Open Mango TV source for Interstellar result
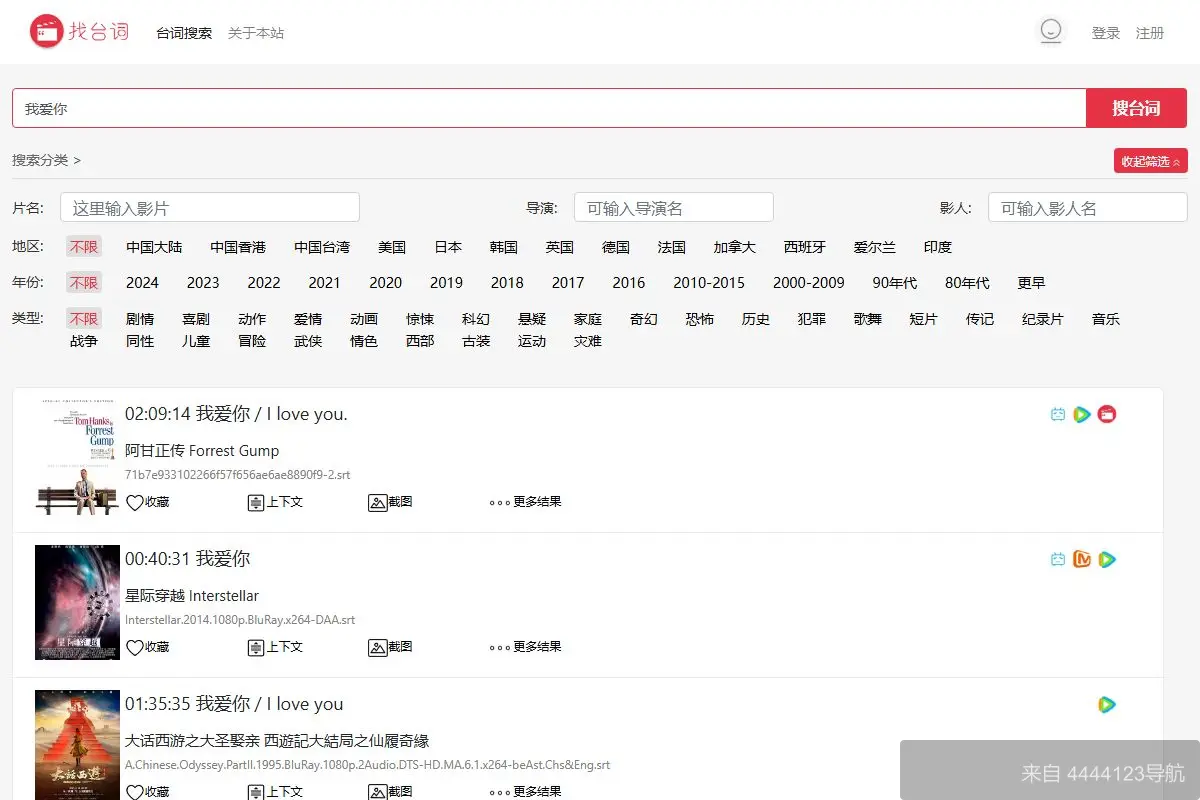The height and width of the screenshot is (800, 1200). click(x=1082, y=559)
